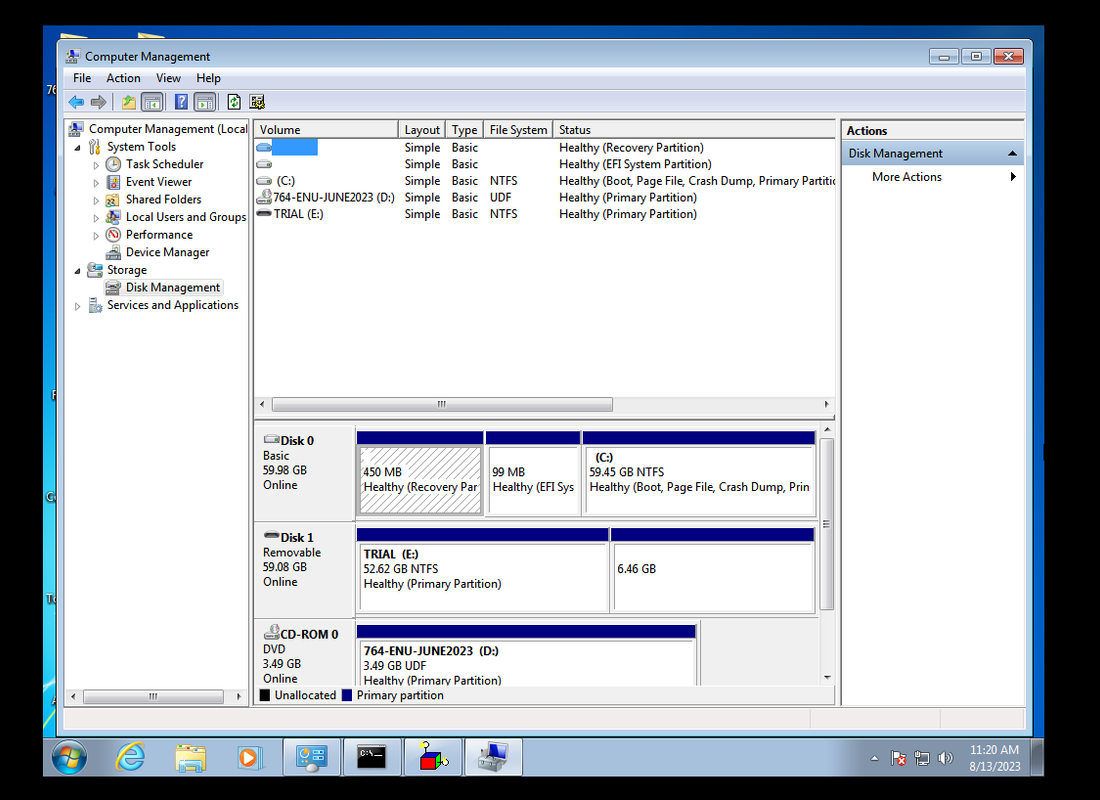Click the console tree horizontal scrollbar thumb
Image resolution: width=1100 pixels, height=800 pixels.
click(x=153, y=697)
